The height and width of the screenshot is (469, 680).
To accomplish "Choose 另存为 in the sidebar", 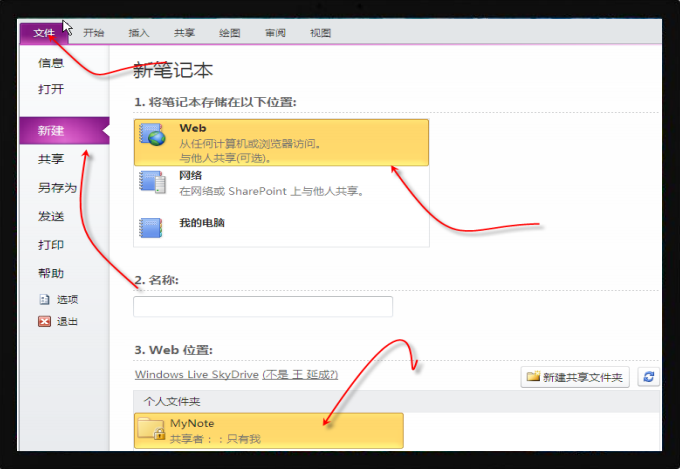I will 57,188.
